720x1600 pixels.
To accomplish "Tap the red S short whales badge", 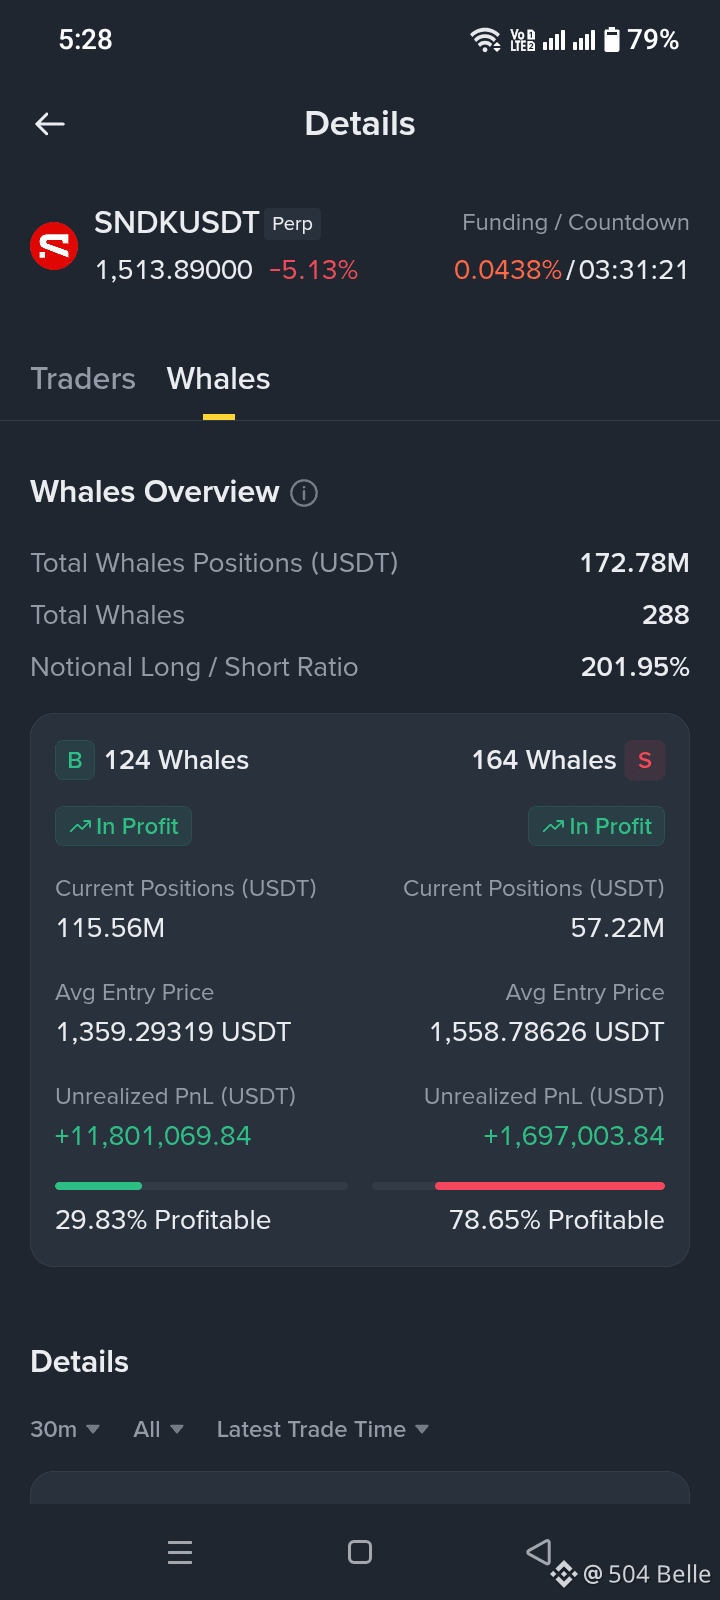I will (x=645, y=760).
